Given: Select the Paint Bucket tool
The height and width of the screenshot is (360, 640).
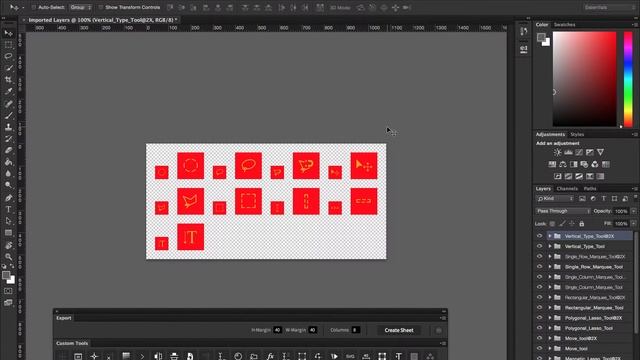Looking at the screenshot, I should coord(8,162).
